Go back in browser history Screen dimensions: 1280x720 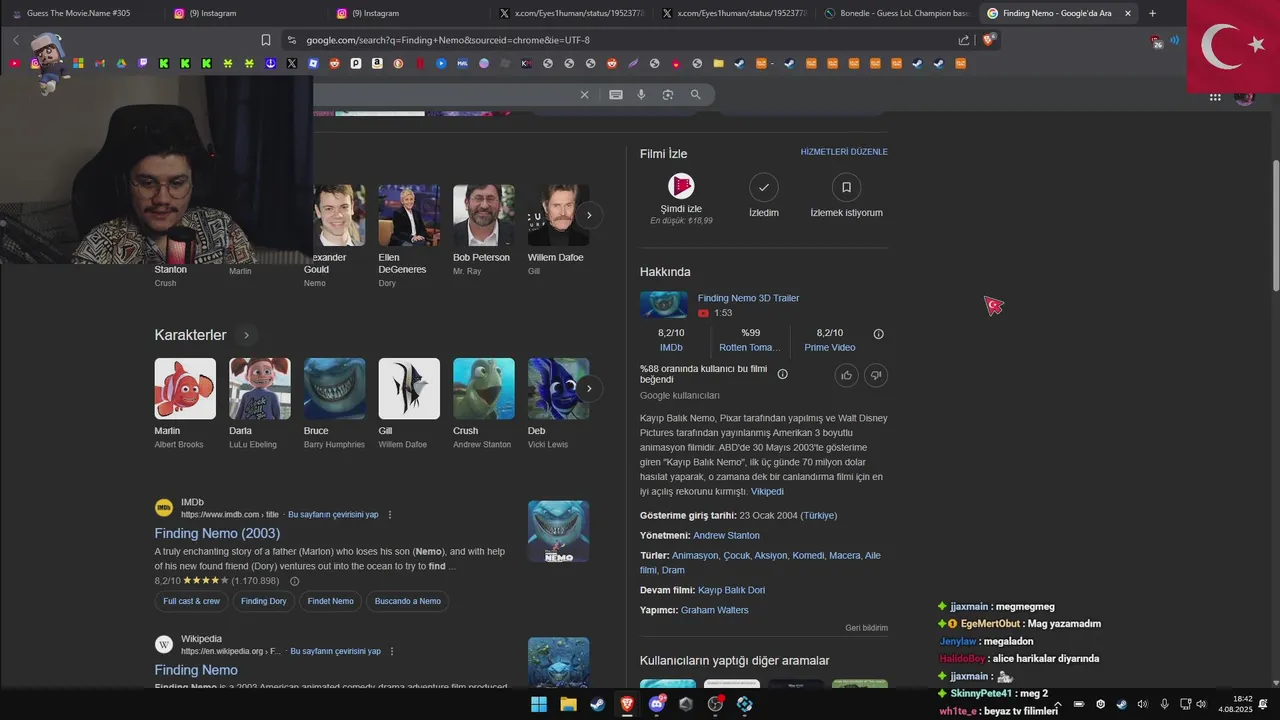(x=16, y=40)
